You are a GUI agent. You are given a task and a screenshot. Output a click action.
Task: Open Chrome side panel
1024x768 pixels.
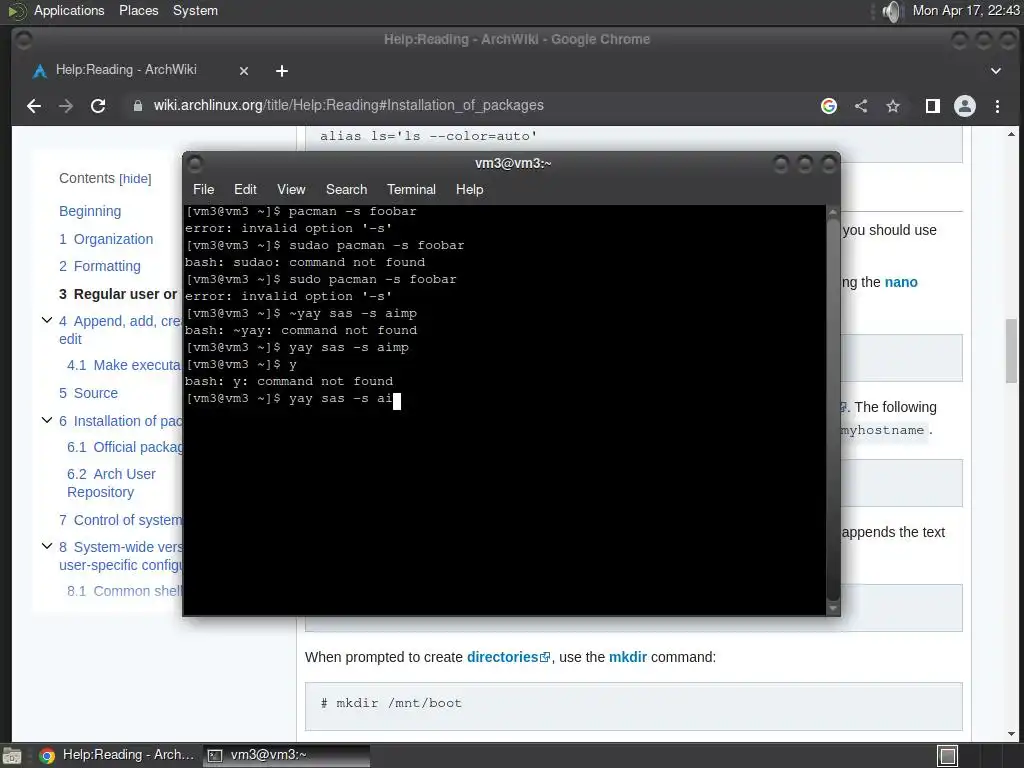click(x=933, y=106)
